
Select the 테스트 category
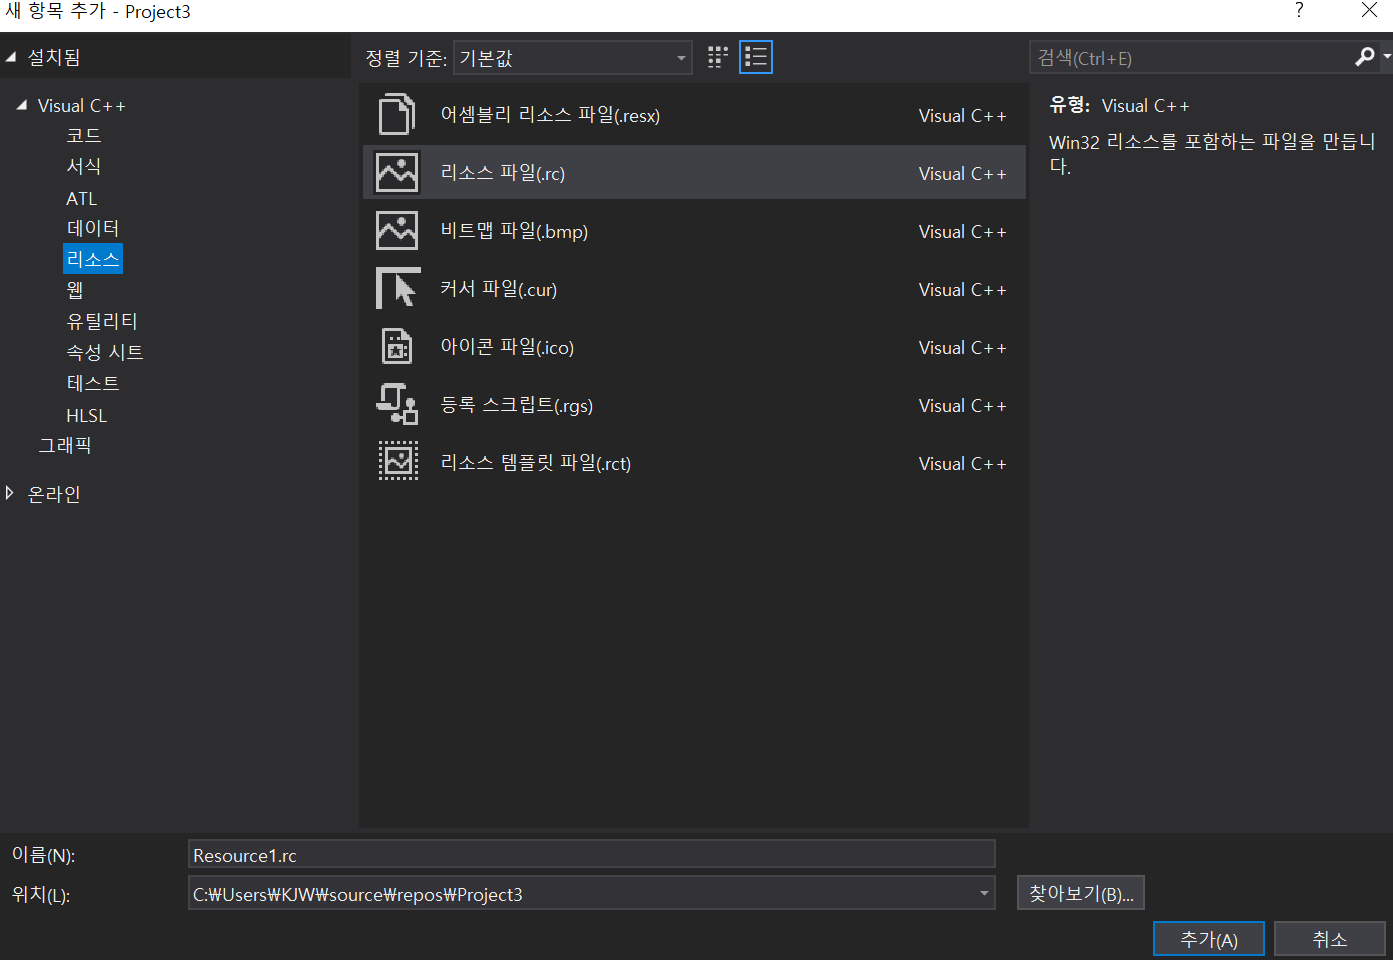pyautogui.click(x=92, y=383)
